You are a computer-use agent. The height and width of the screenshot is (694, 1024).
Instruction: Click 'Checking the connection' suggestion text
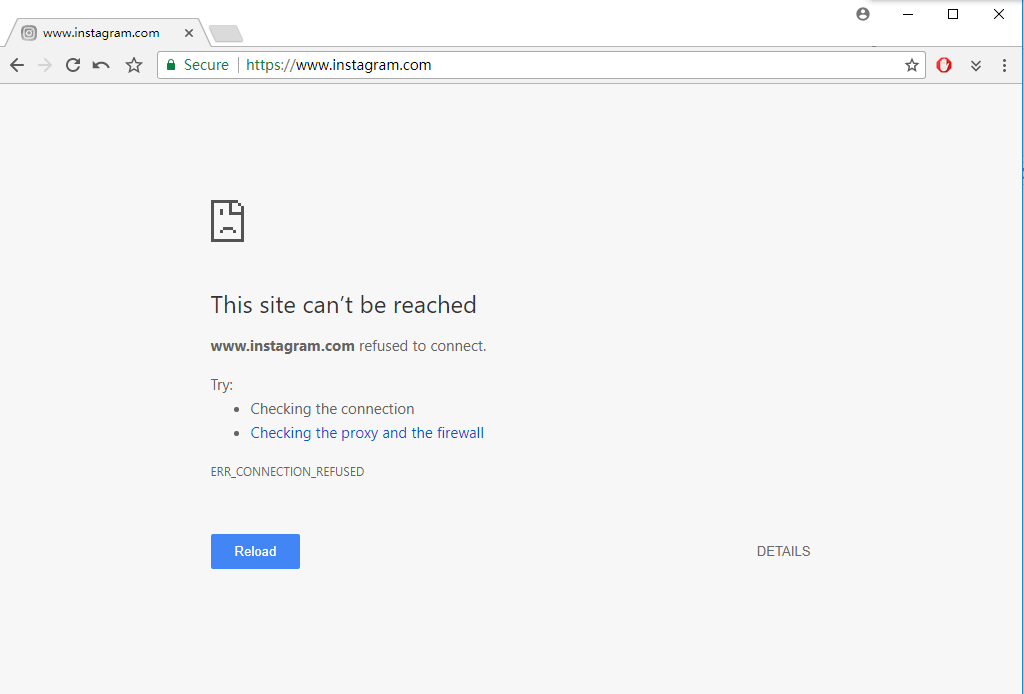tap(332, 409)
